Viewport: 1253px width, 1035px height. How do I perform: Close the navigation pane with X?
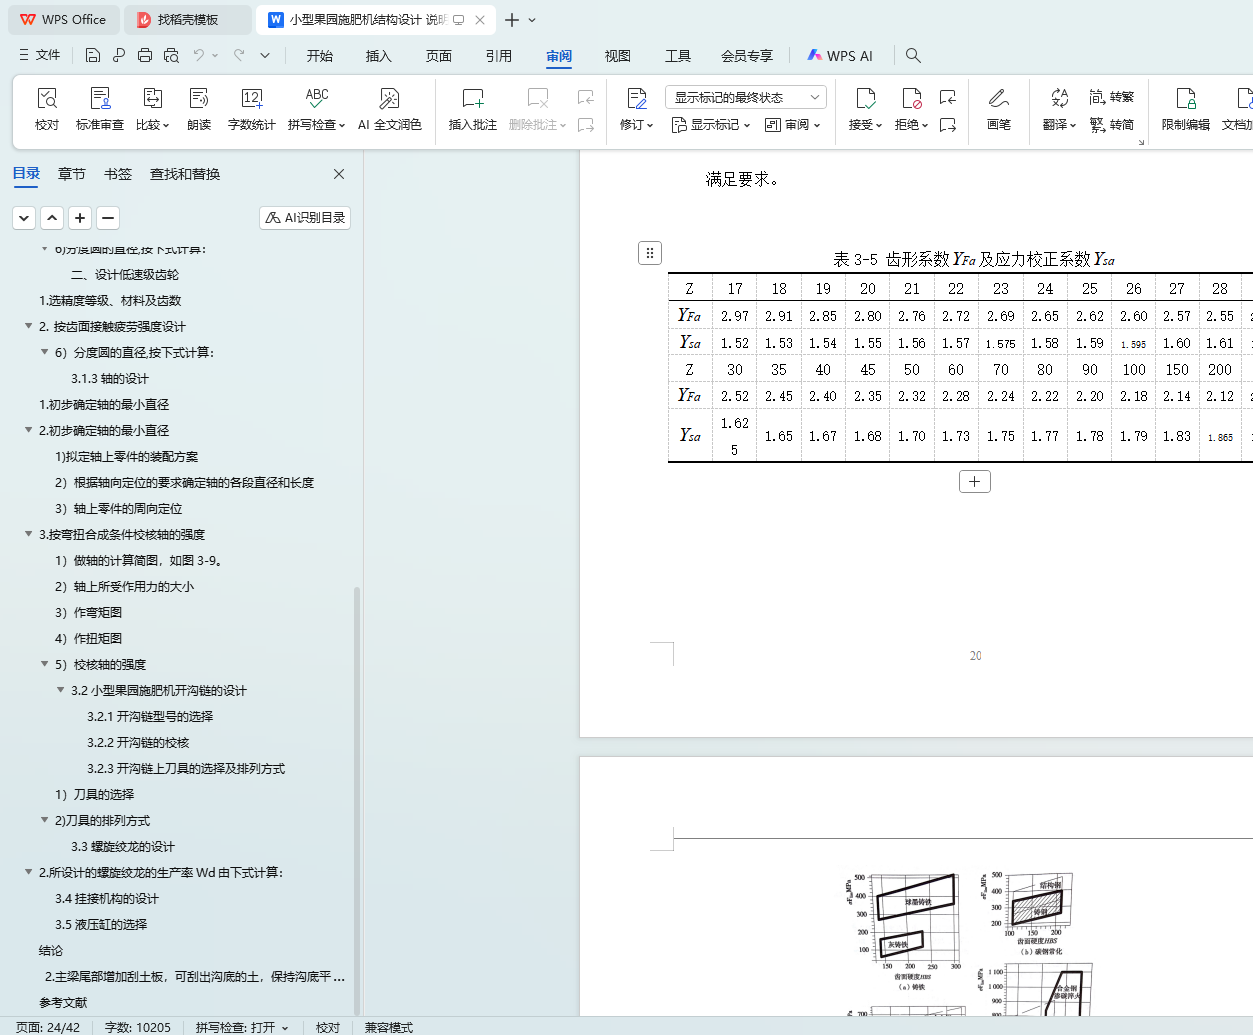(339, 174)
